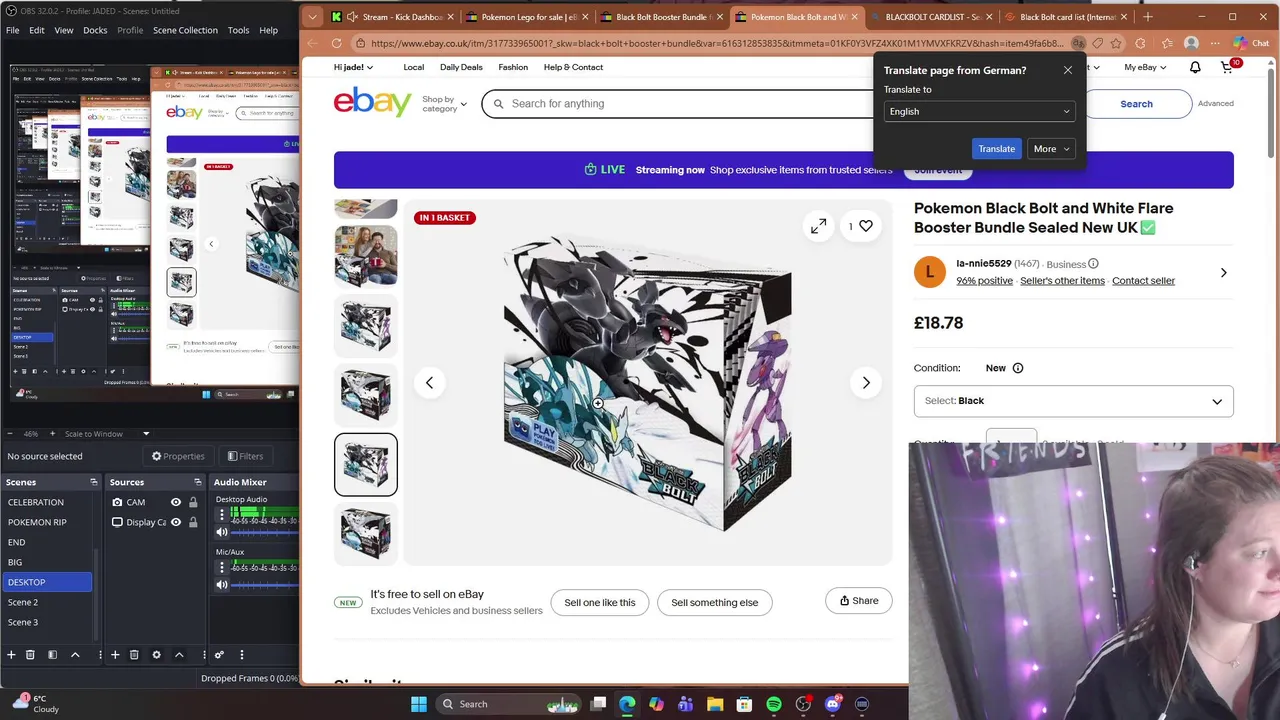Open Translate to English language dropdown
The image size is (1280, 720).
pyautogui.click(x=979, y=111)
